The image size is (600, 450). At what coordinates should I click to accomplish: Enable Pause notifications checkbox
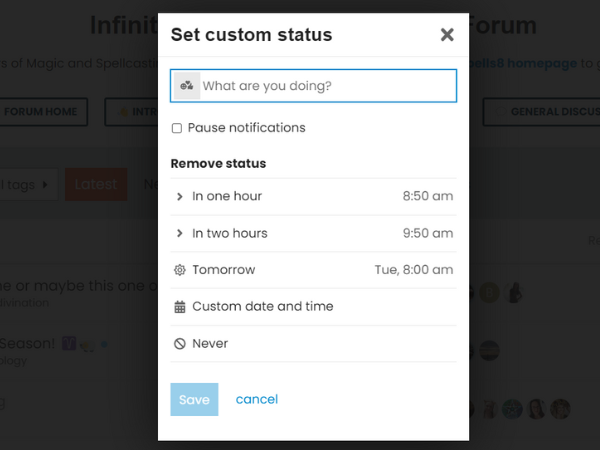click(x=177, y=128)
